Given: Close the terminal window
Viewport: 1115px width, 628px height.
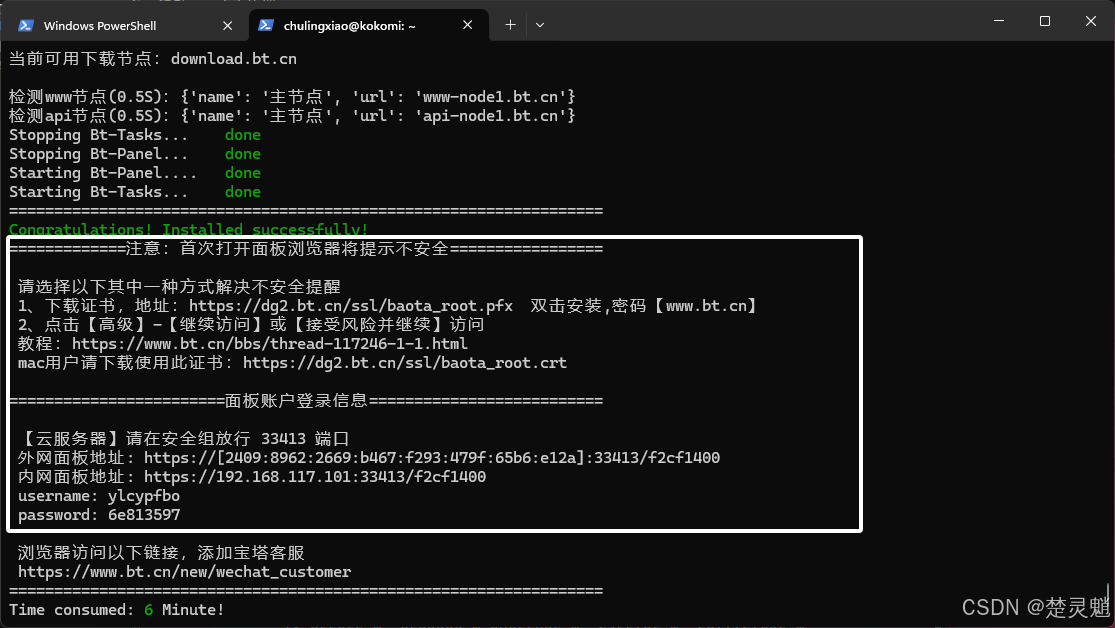Looking at the screenshot, I should pyautogui.click(x=1091, y=21).
